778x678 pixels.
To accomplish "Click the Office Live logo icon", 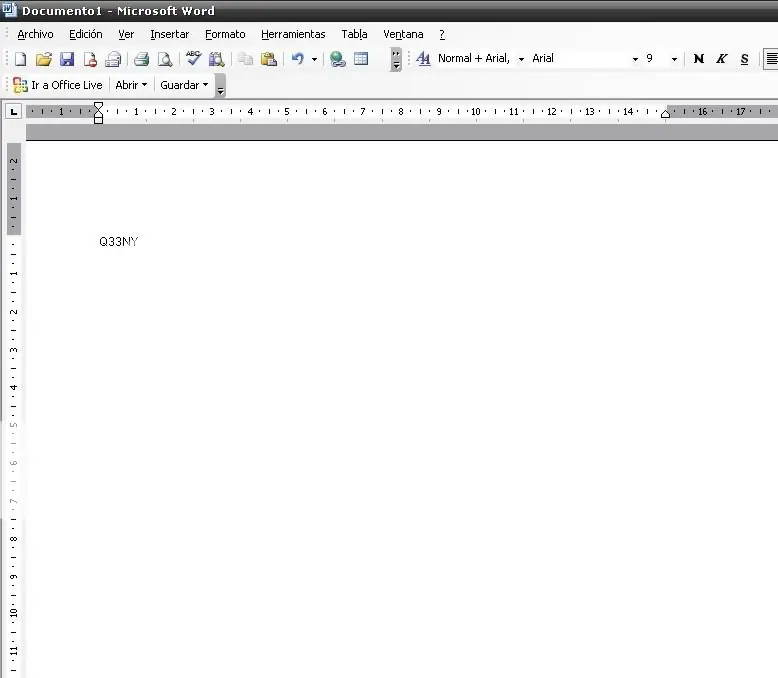I will [20, 85].
